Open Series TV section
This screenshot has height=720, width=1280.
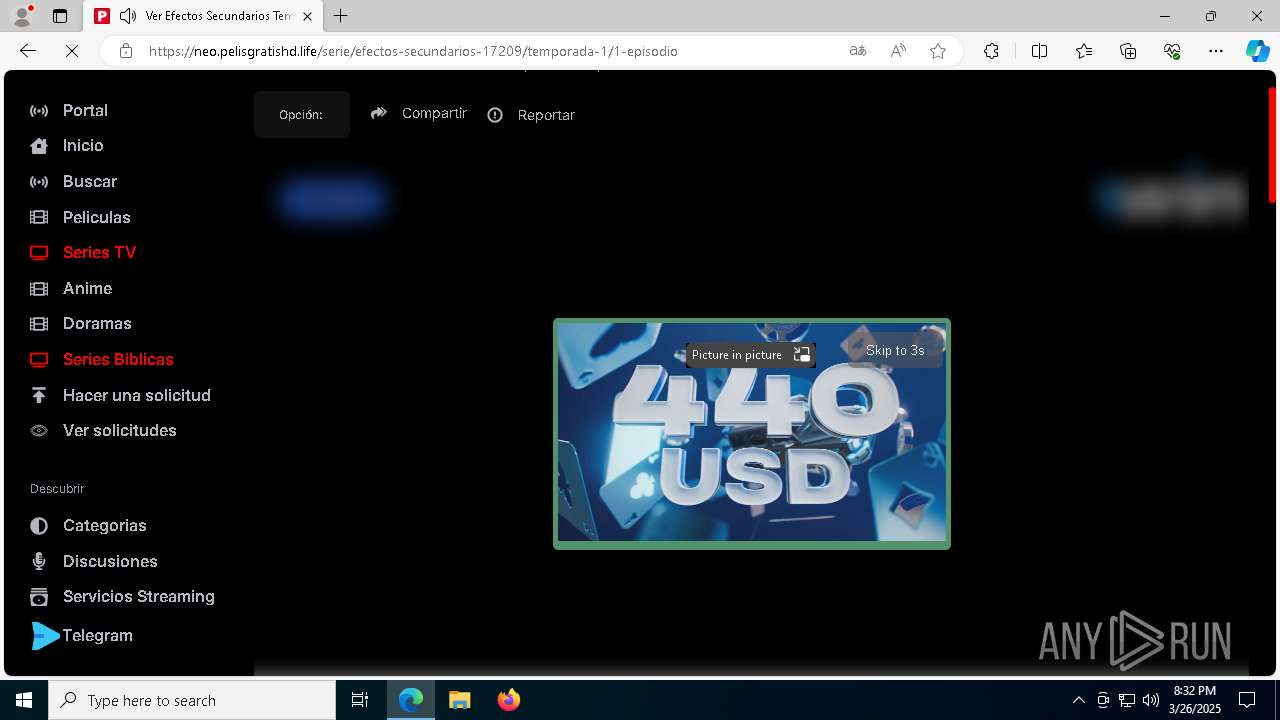pos(99,252)
